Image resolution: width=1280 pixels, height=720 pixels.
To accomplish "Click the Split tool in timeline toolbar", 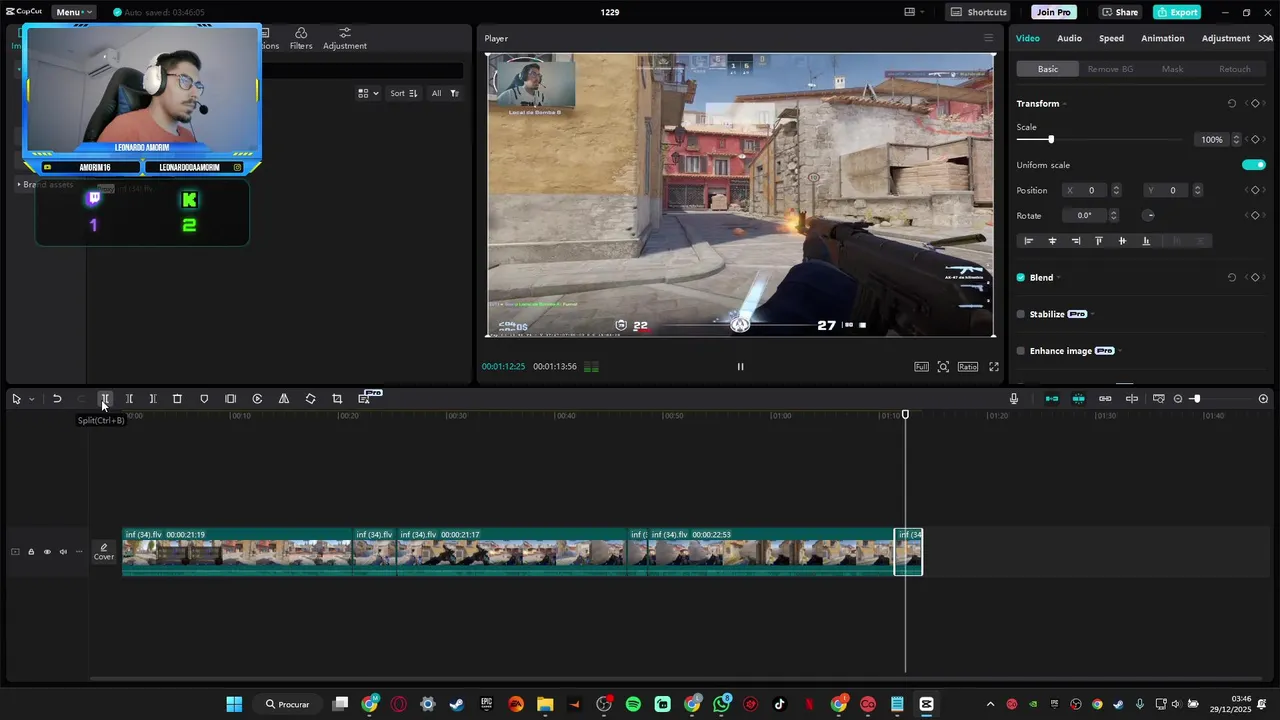I will 104,399.
